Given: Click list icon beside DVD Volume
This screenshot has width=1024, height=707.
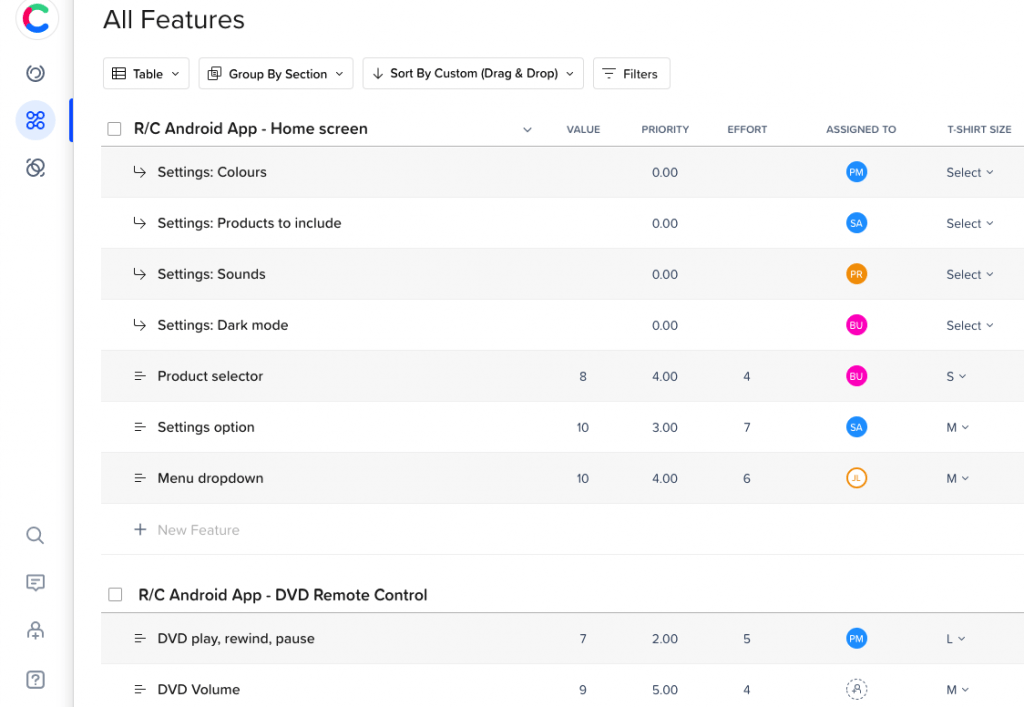Looking at the screenshot, I should (140, 689).
